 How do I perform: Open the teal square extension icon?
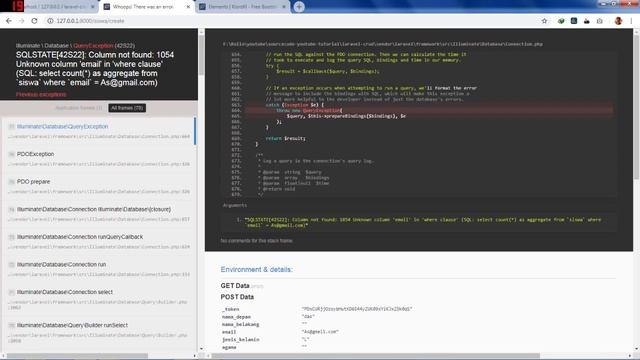(574, 21)
